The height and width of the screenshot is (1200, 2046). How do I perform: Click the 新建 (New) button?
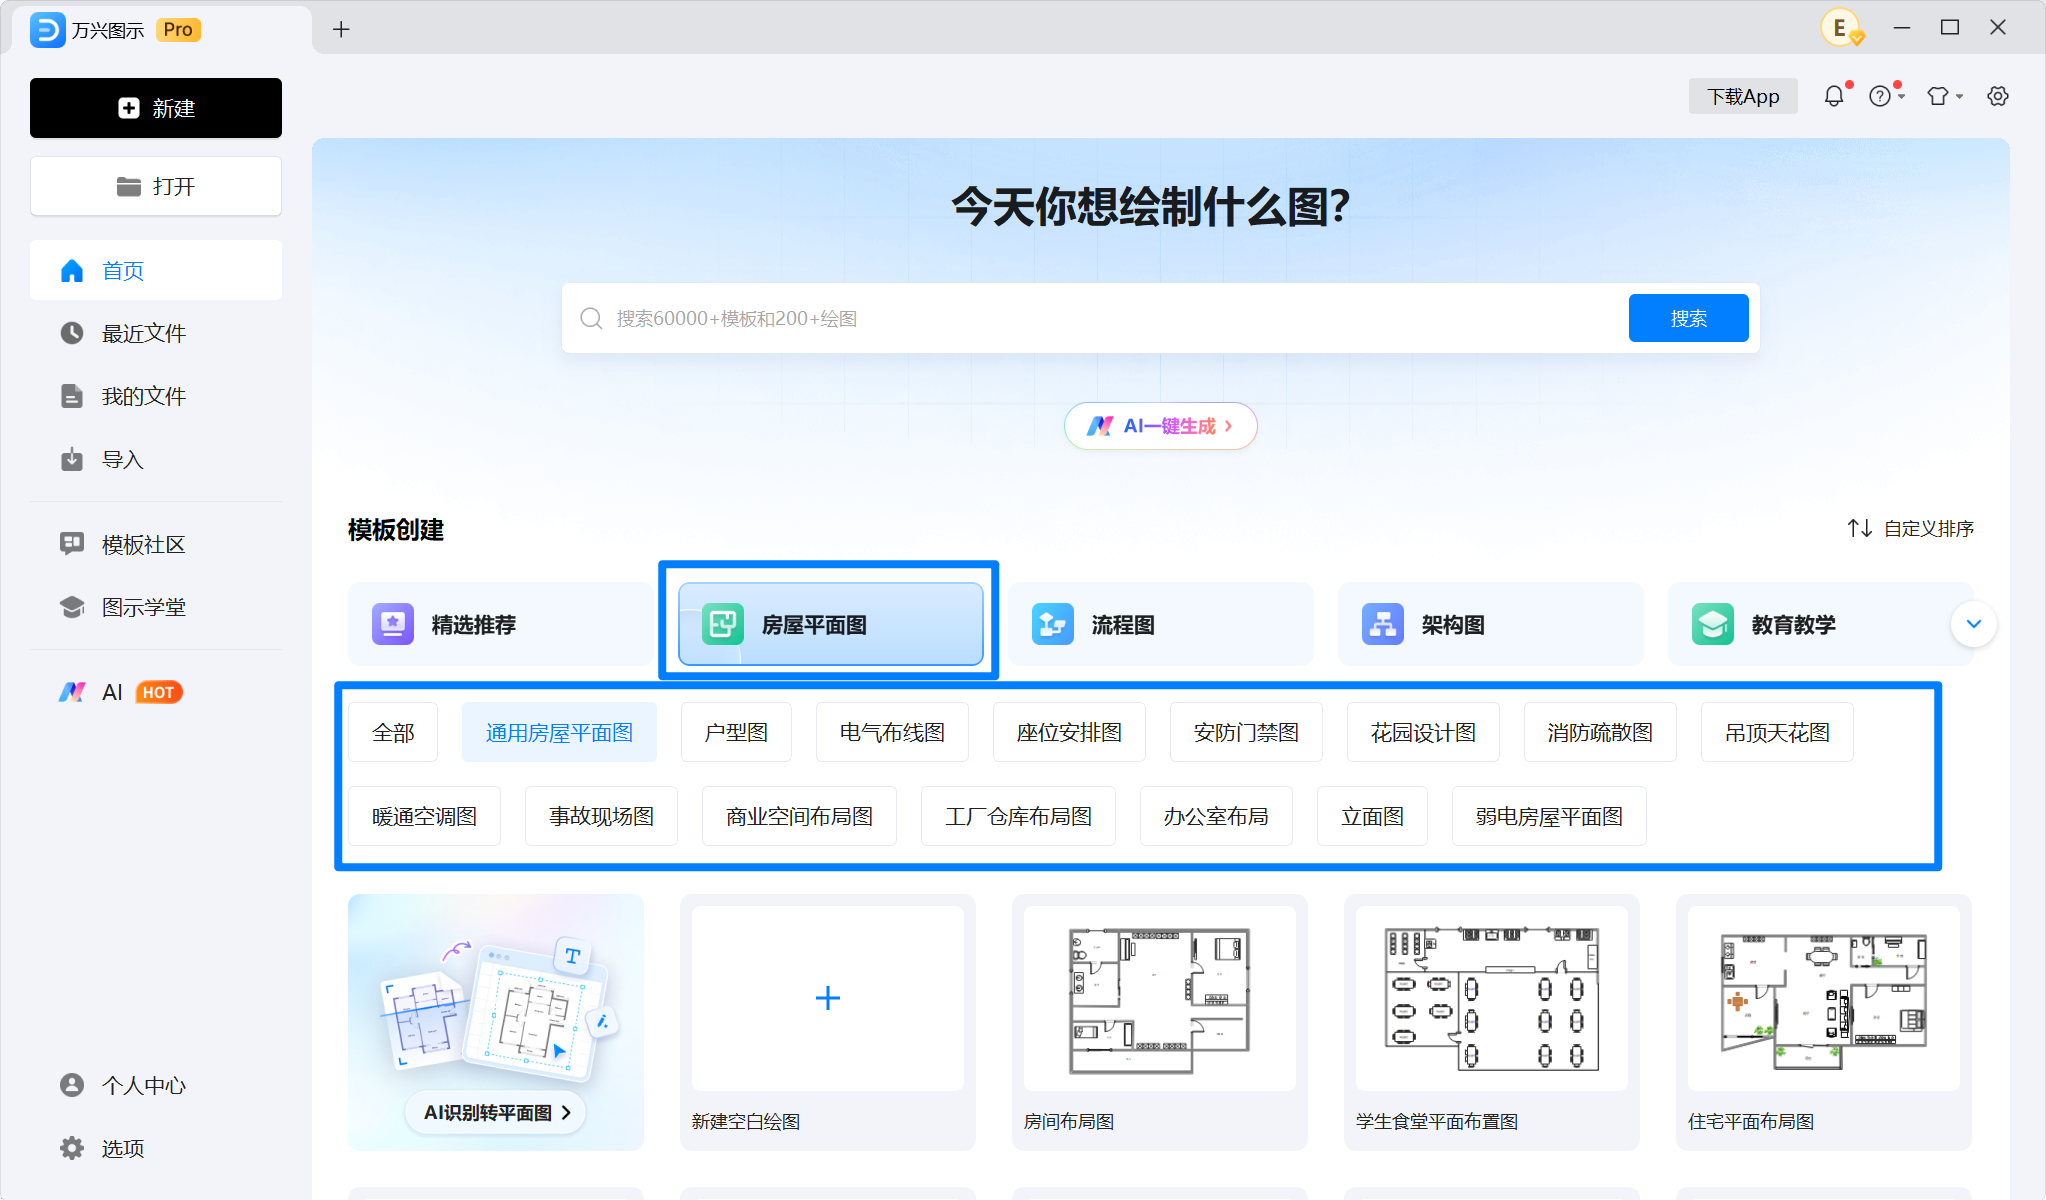coord(156,108)
